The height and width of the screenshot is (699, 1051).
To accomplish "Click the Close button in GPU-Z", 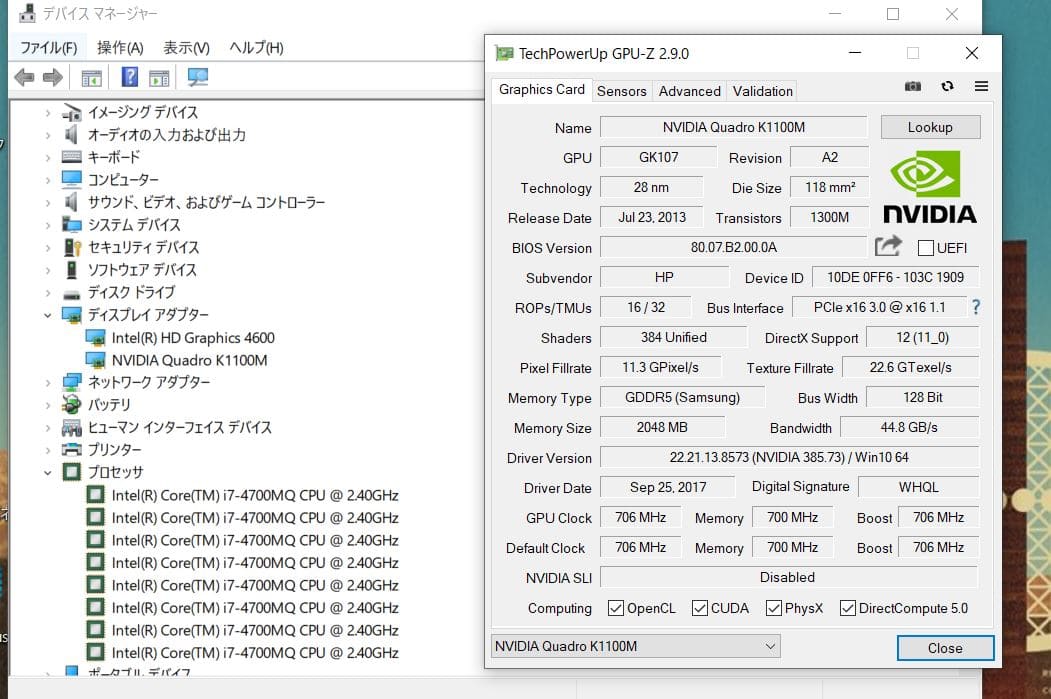I will 945,648.
